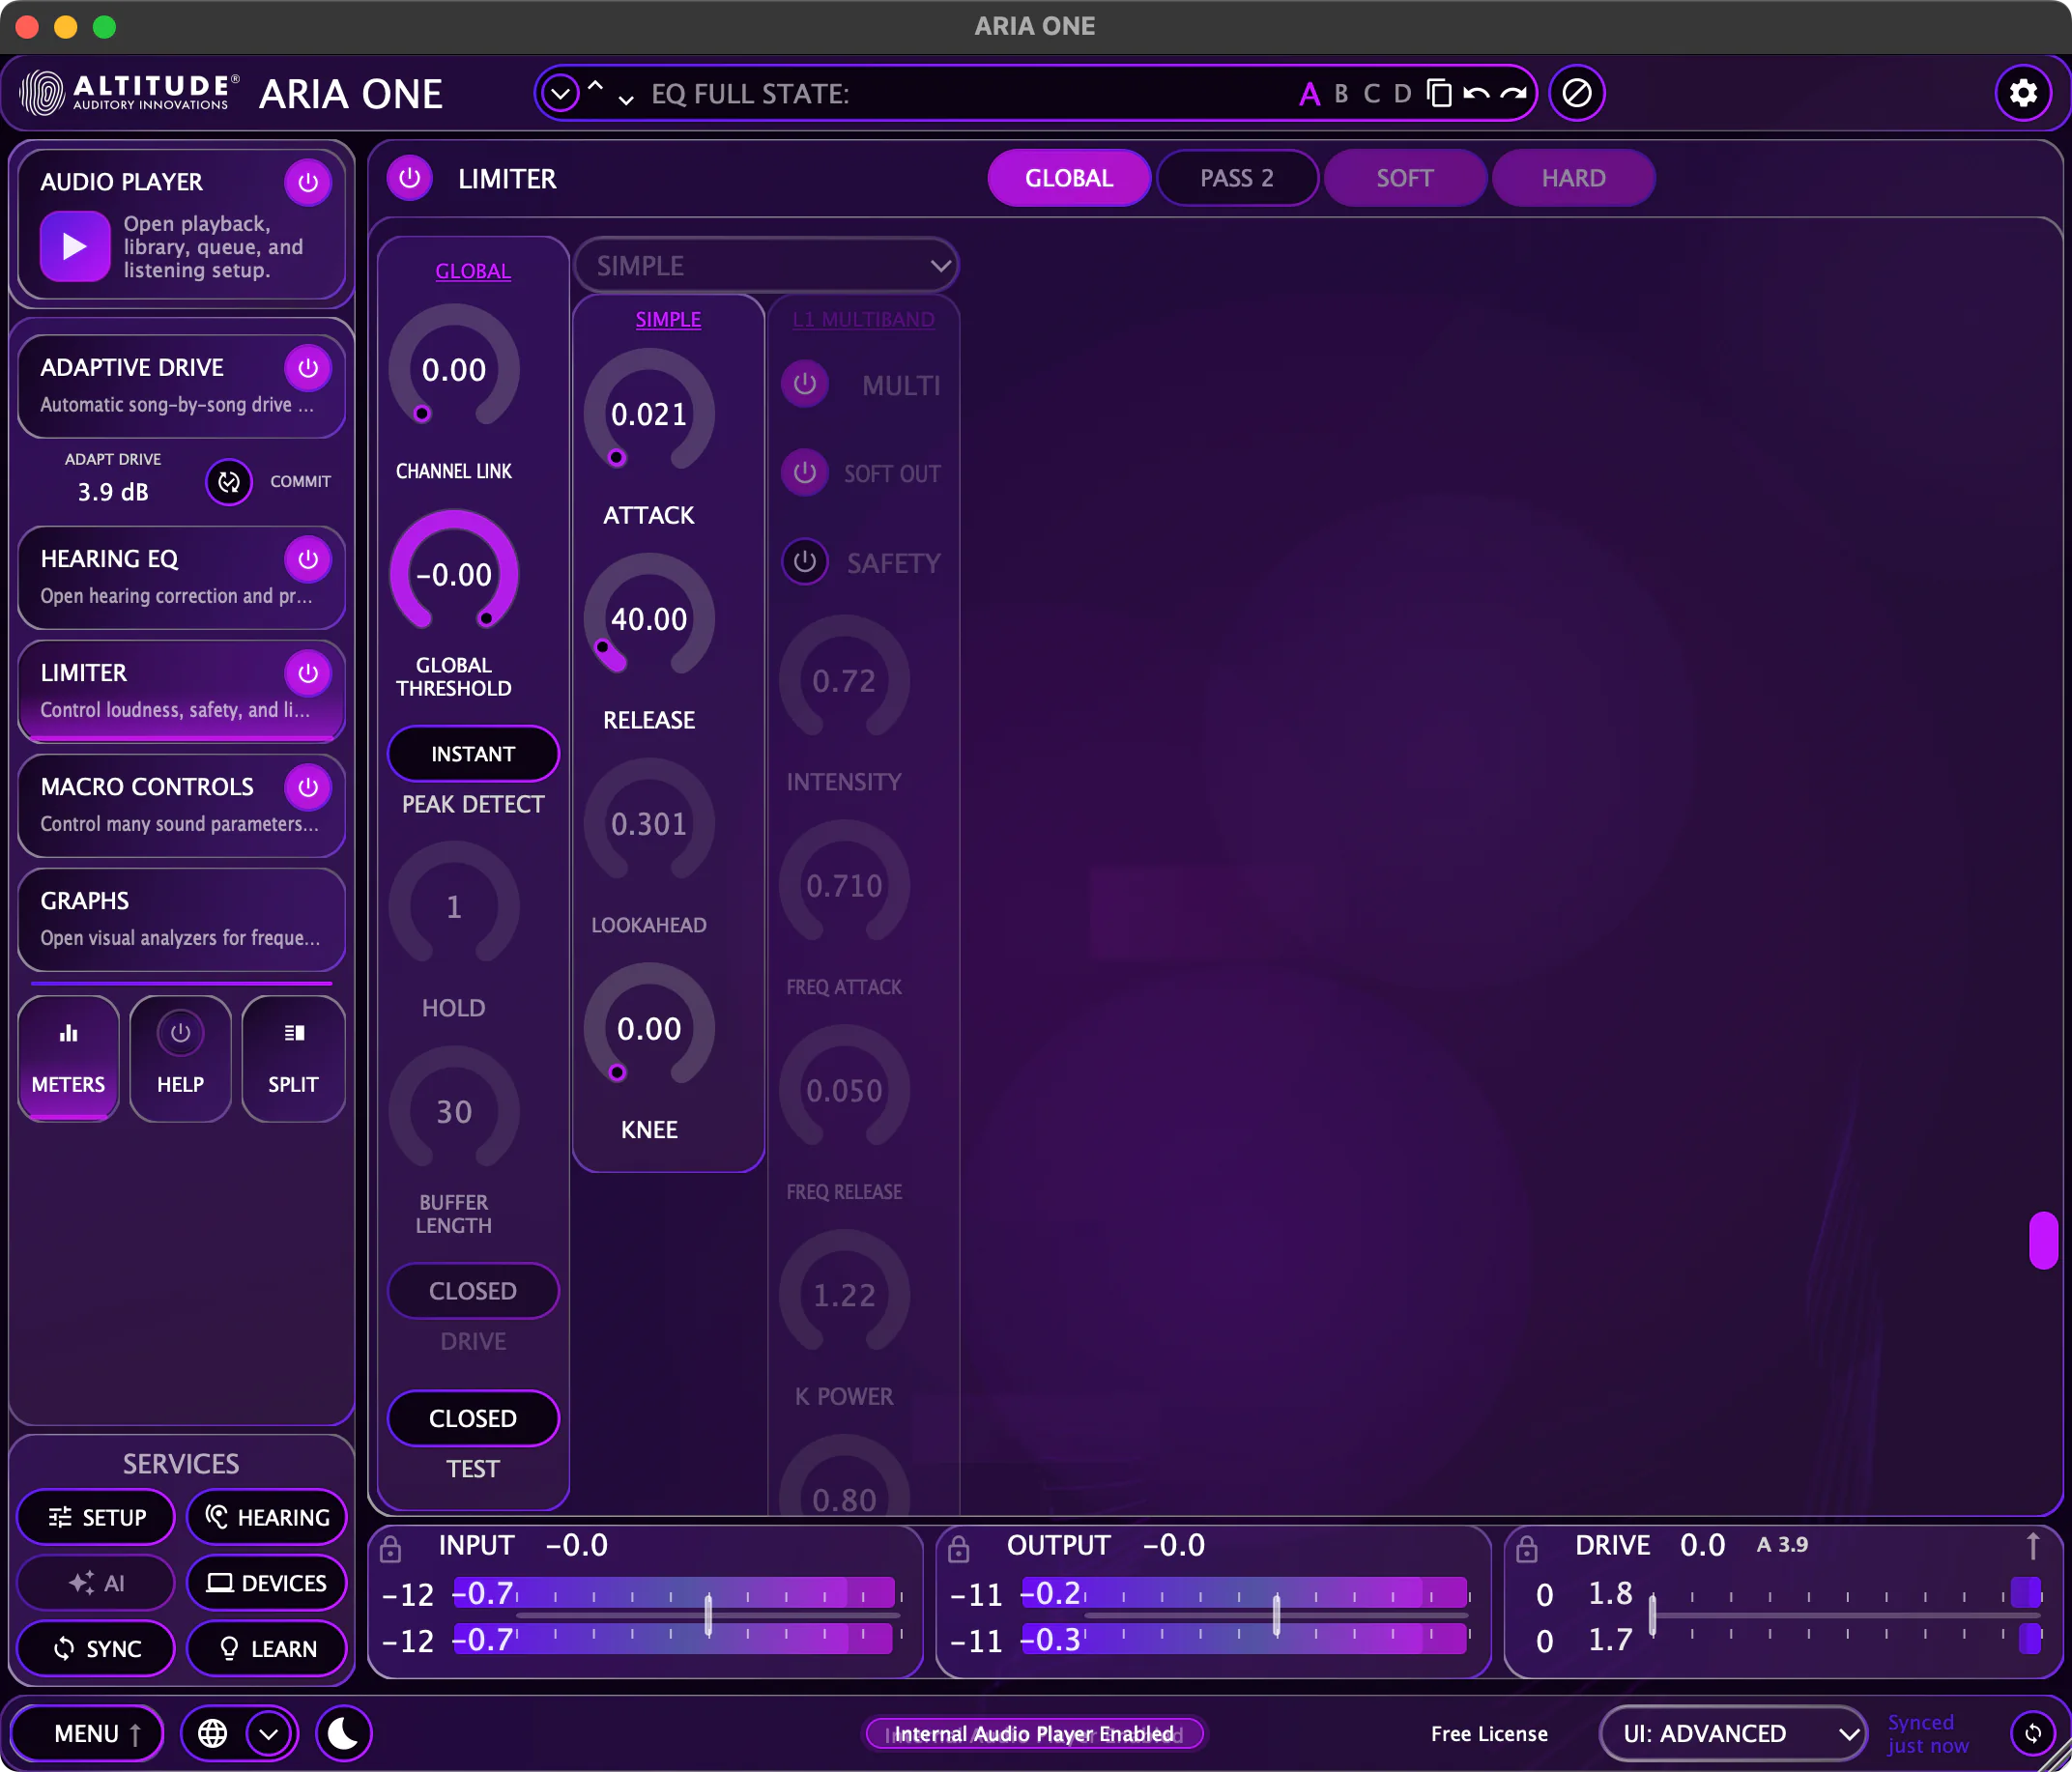
Task: Open the SIMPLE mode dropdown
Action: 766,266
